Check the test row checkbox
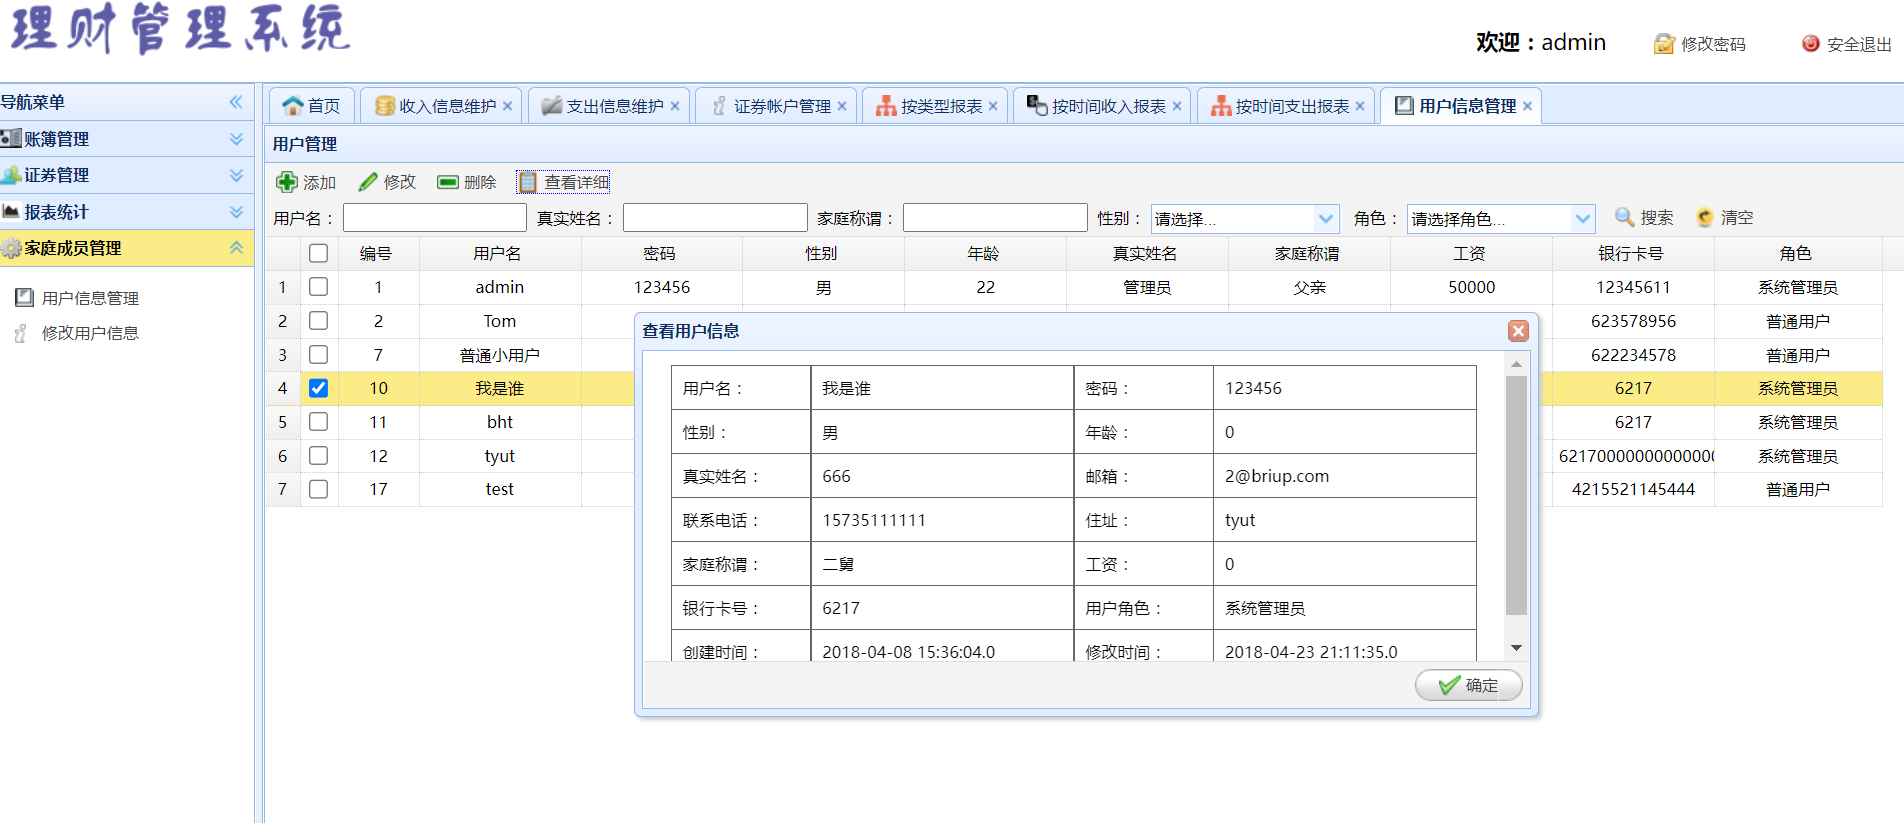The width and height of the screenshot is (1904, 823). [318, 489]
